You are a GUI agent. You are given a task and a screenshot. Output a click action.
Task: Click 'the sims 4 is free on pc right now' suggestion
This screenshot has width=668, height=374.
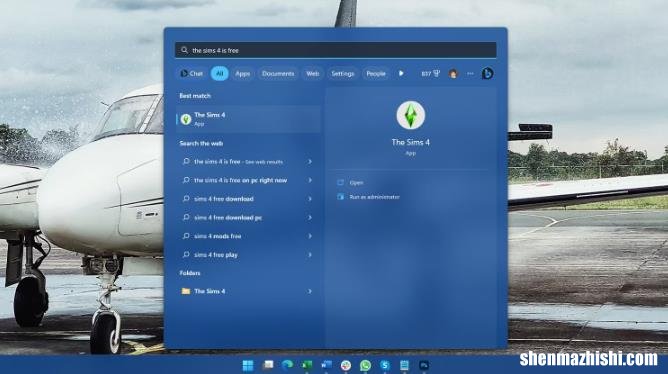(248, 180)
